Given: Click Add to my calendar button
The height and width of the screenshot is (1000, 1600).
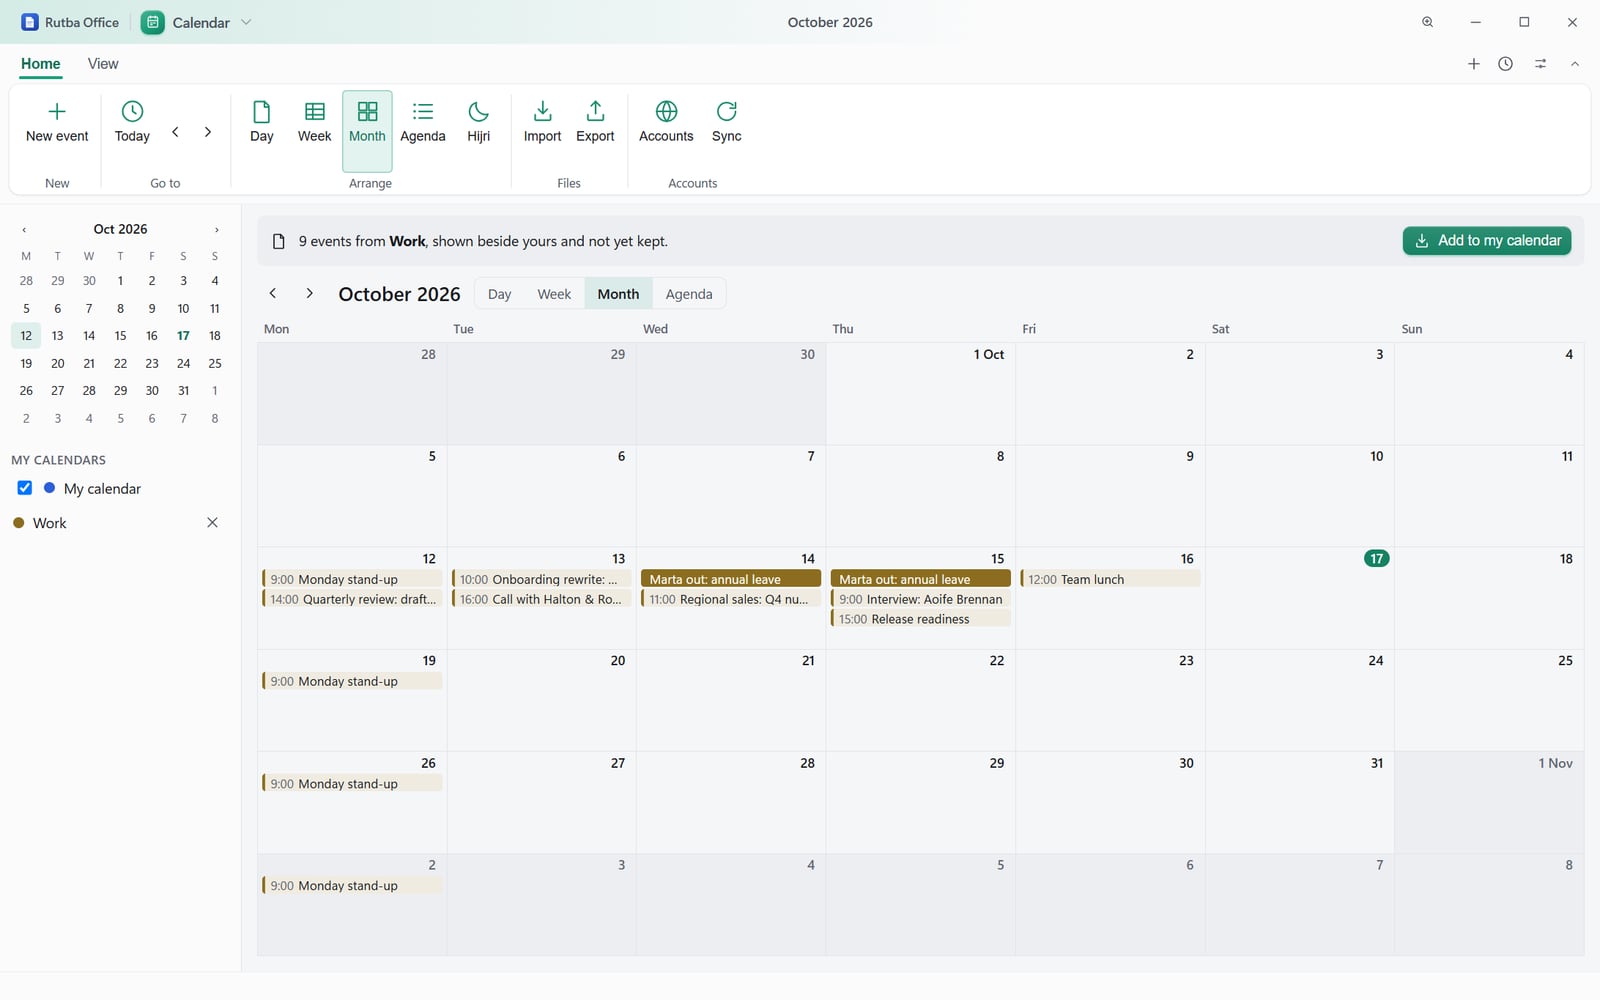Looking at the screenshot, I should [x=1487, y=241].
